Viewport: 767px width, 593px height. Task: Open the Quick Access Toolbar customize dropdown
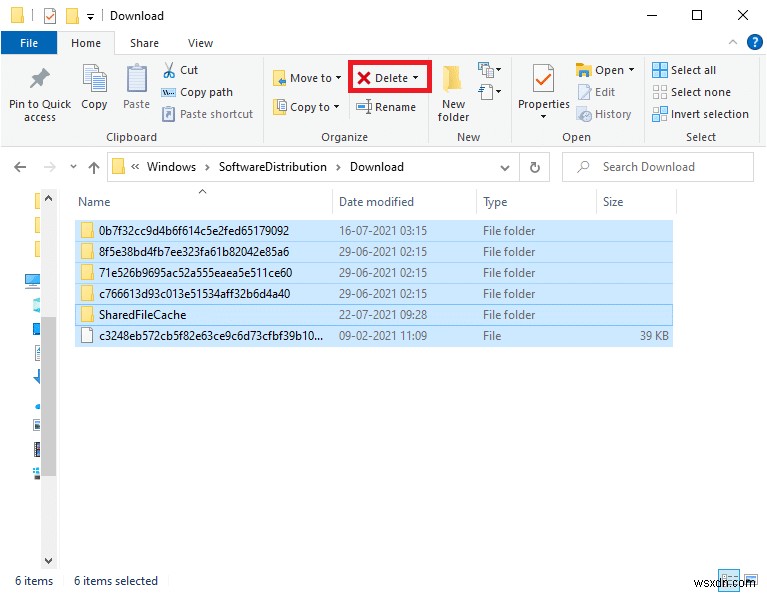pyautogui.click(x=90, y=17)
